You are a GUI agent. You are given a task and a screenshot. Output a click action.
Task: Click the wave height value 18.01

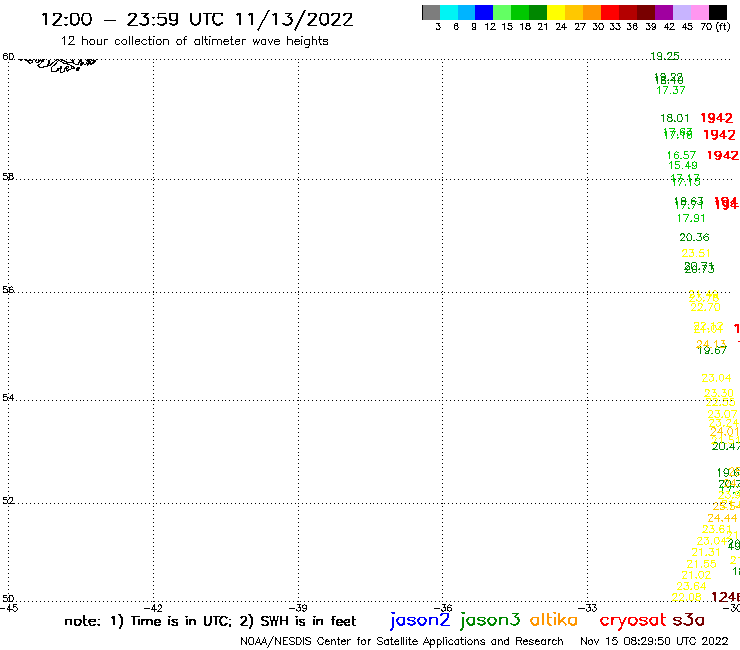[674, 118]
